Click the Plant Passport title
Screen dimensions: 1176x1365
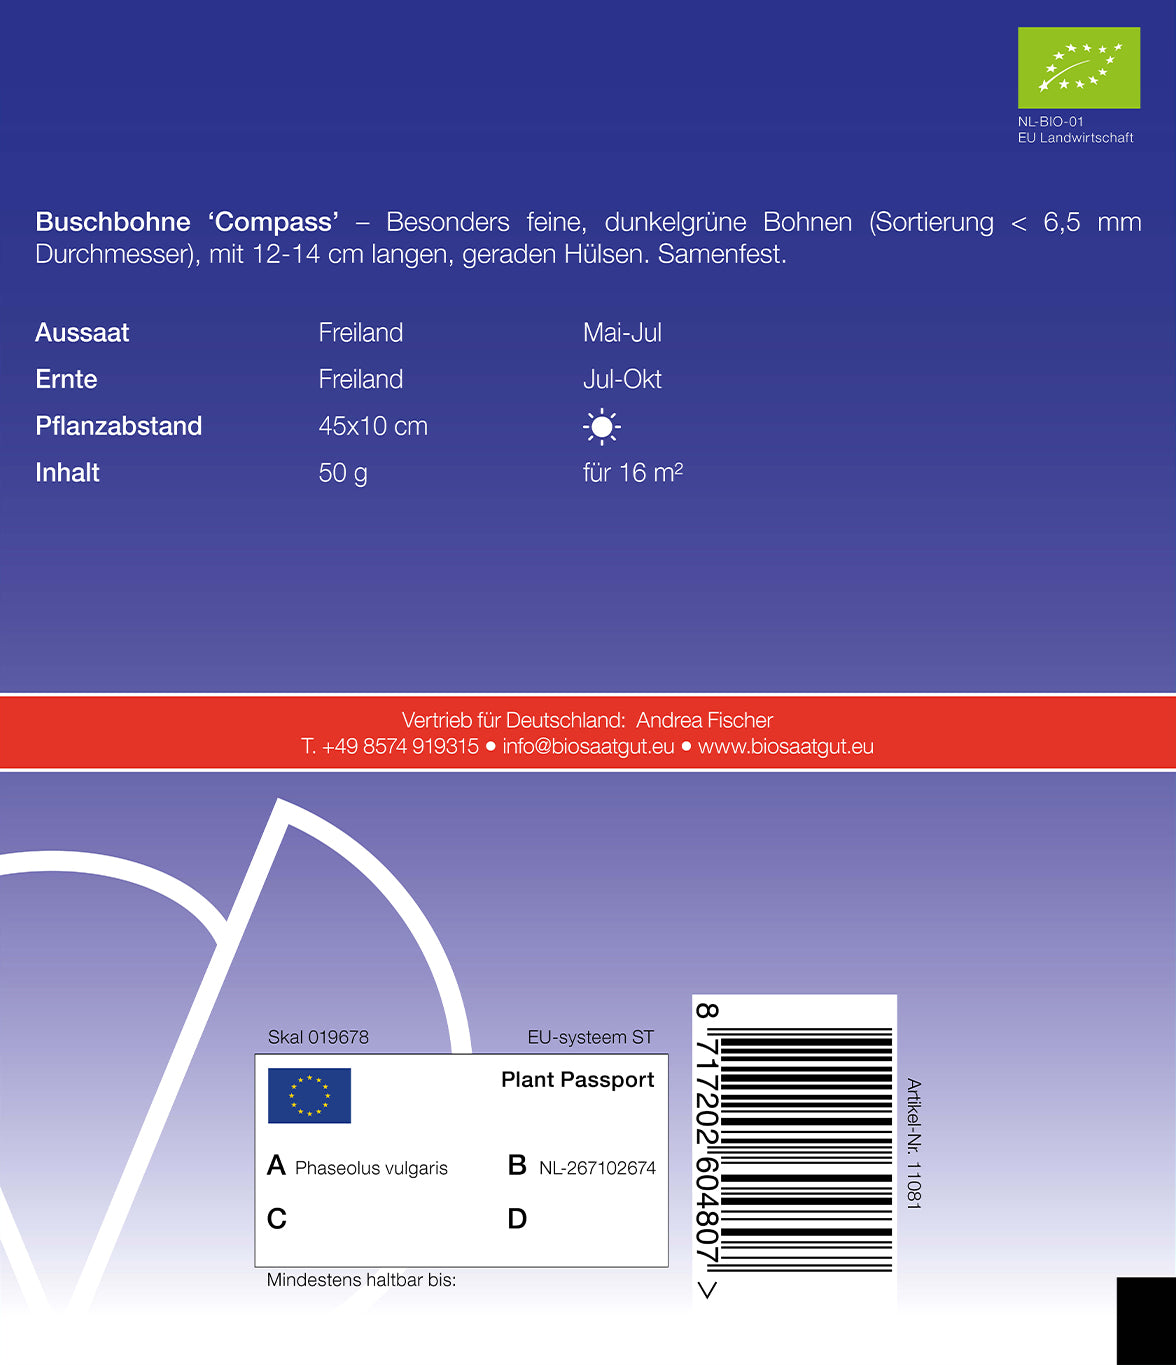pyautogui.click(x=577, y=1080)
